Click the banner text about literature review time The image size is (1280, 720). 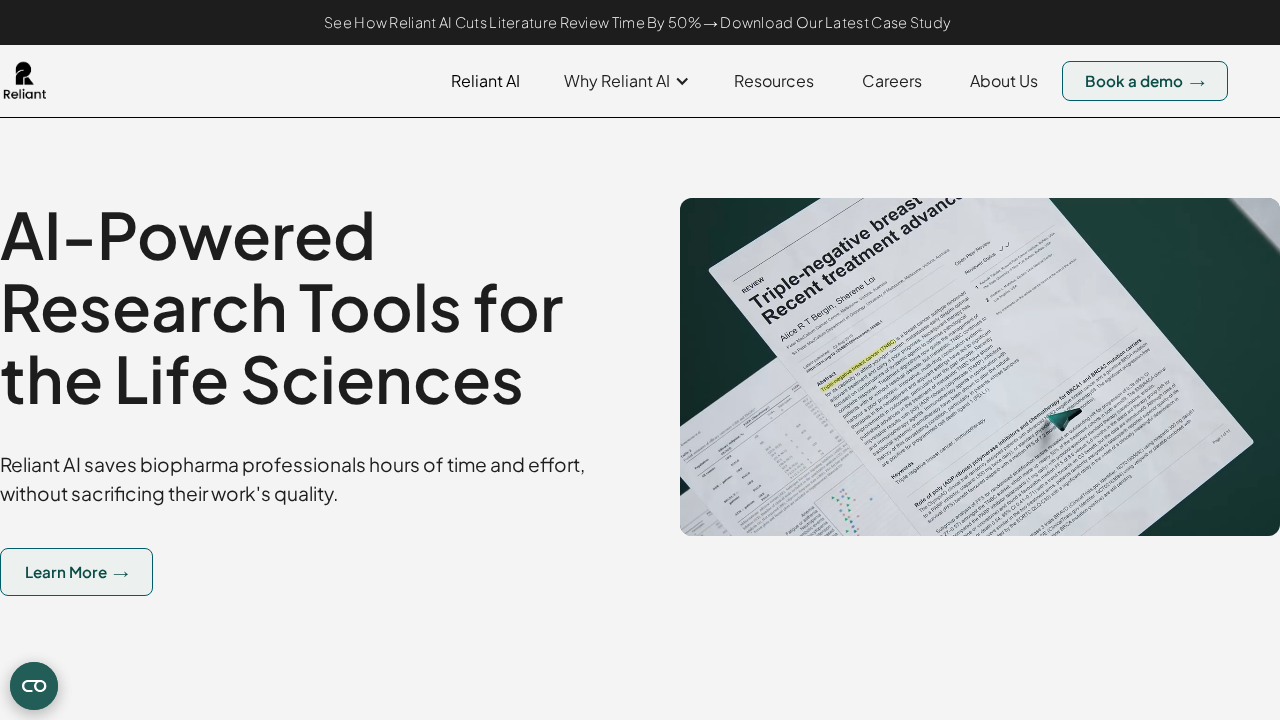point(512,23)
